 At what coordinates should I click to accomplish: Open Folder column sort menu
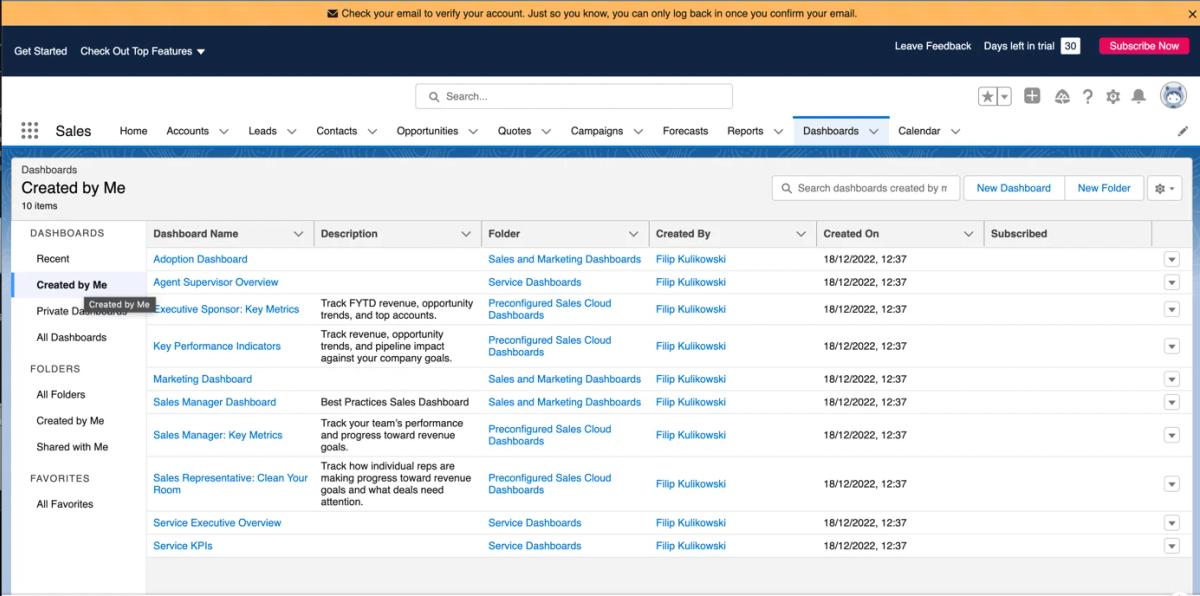[x=633, y=234]
